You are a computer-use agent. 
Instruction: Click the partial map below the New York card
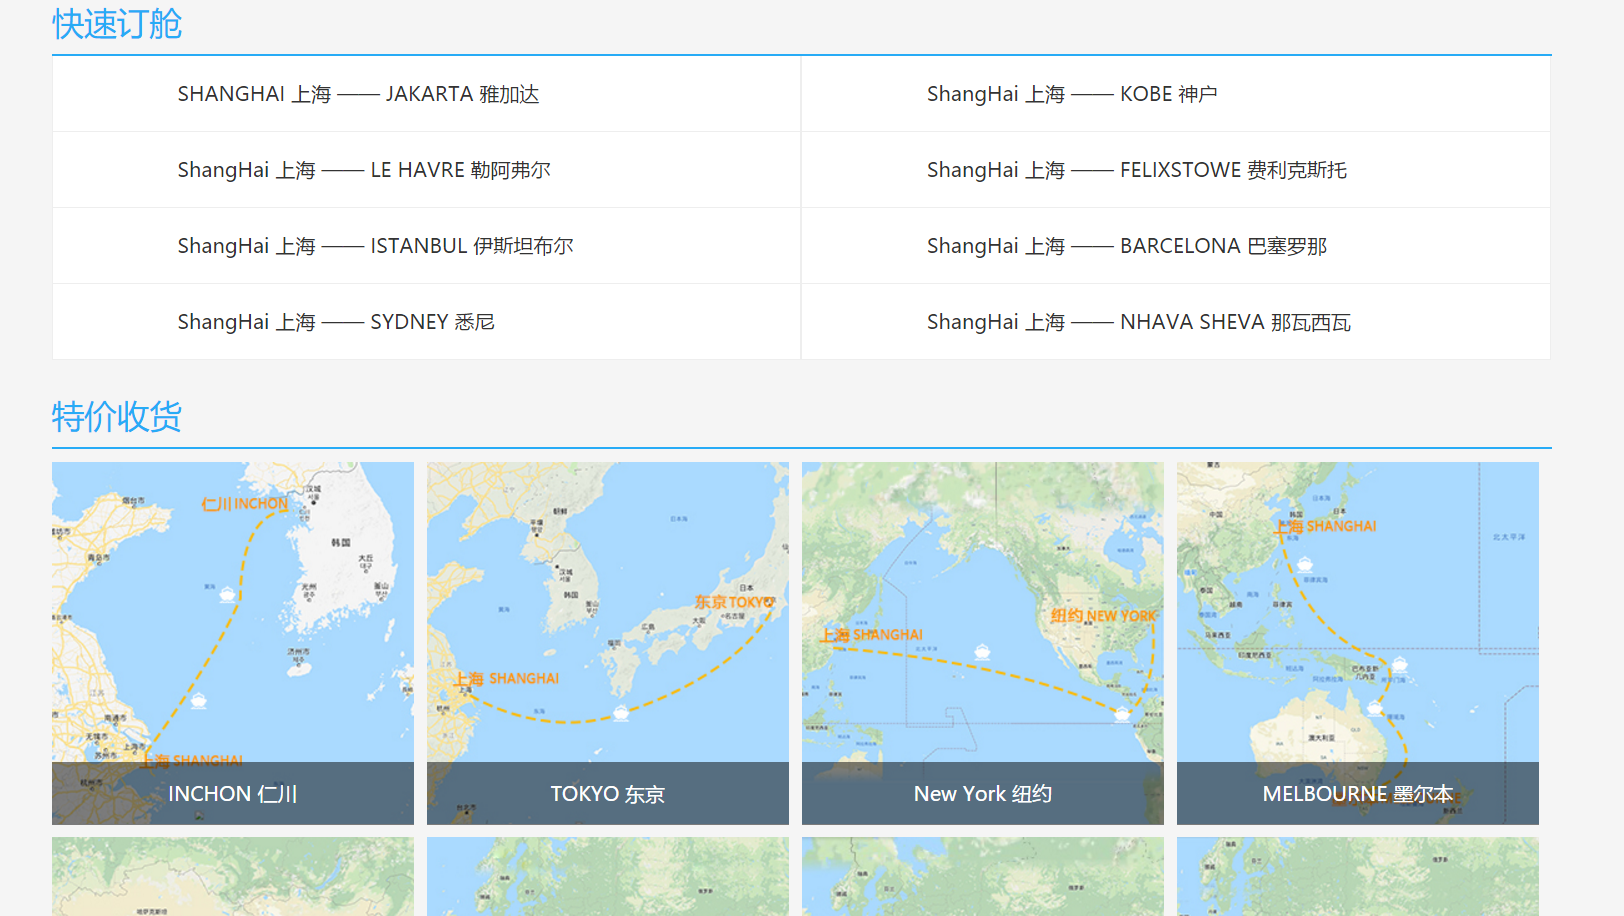click(x=982, y=877)
